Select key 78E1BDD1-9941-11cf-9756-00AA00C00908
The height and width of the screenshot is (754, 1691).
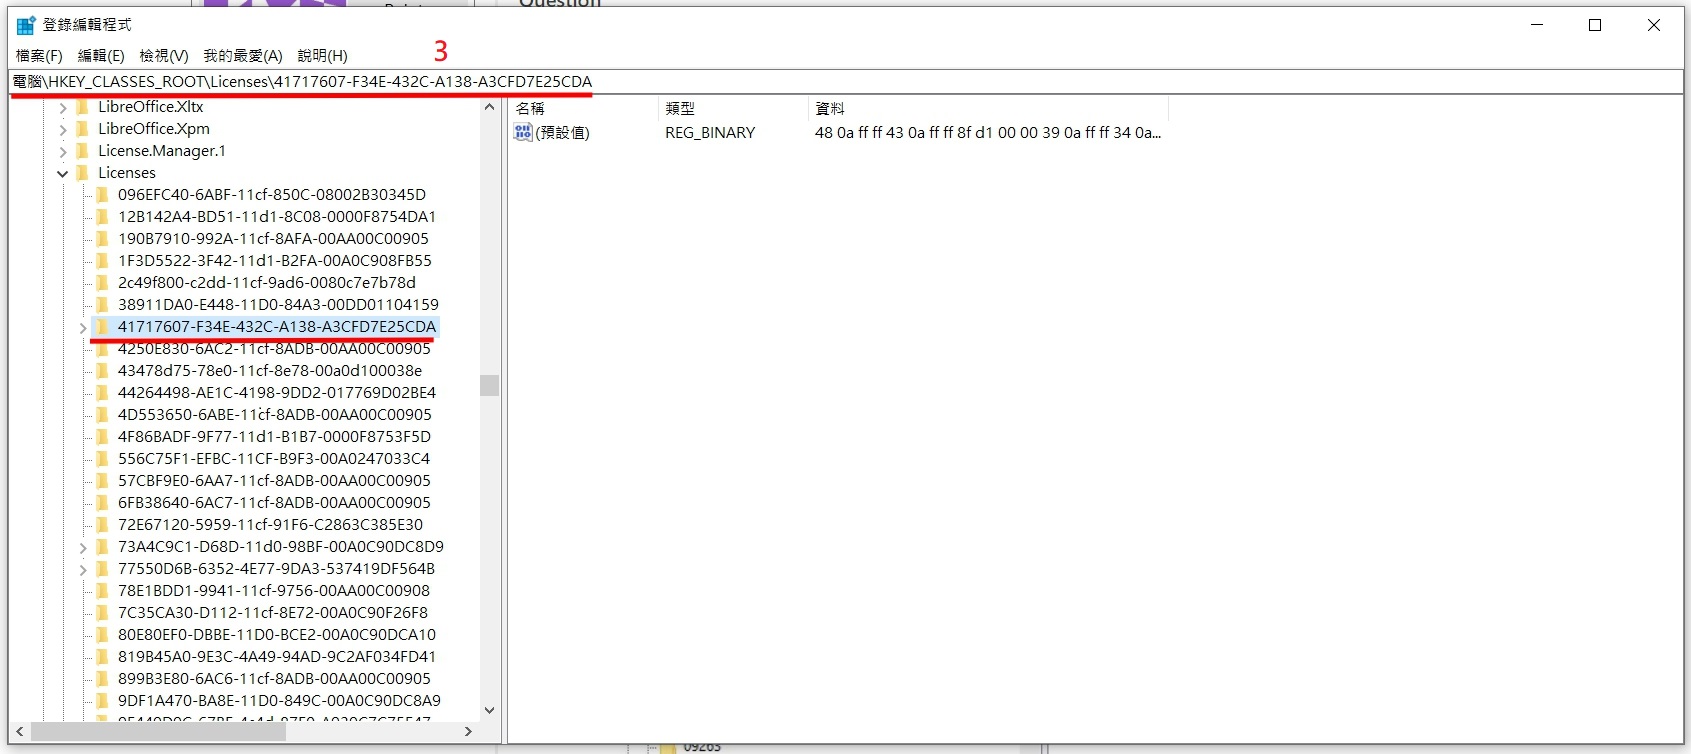pos(274,591)
